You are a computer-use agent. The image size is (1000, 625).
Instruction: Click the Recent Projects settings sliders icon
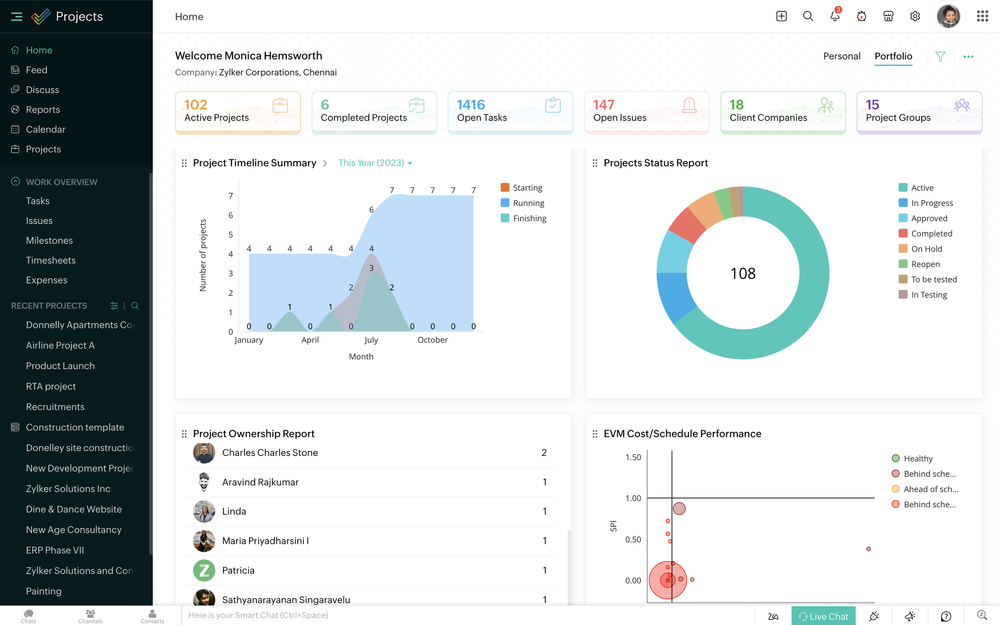(x=114, y=306)
